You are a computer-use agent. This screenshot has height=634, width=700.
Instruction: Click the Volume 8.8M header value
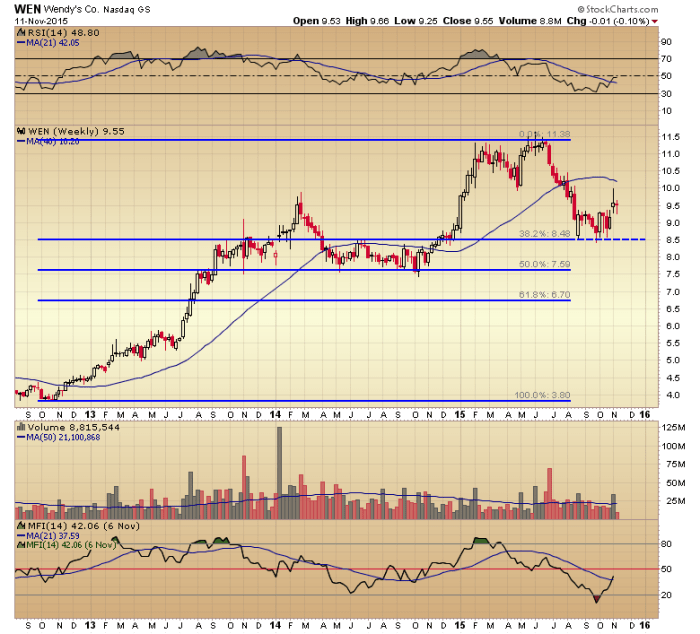tap(530, 21)
